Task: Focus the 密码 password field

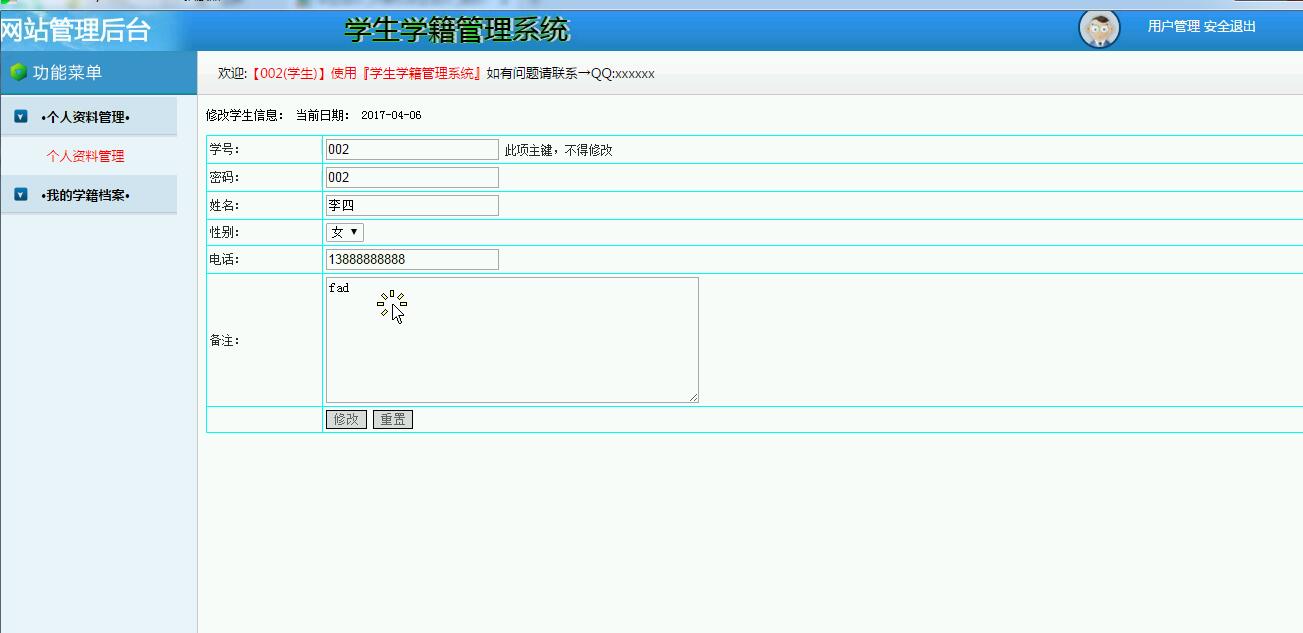Action: click(x=412, y=177)
